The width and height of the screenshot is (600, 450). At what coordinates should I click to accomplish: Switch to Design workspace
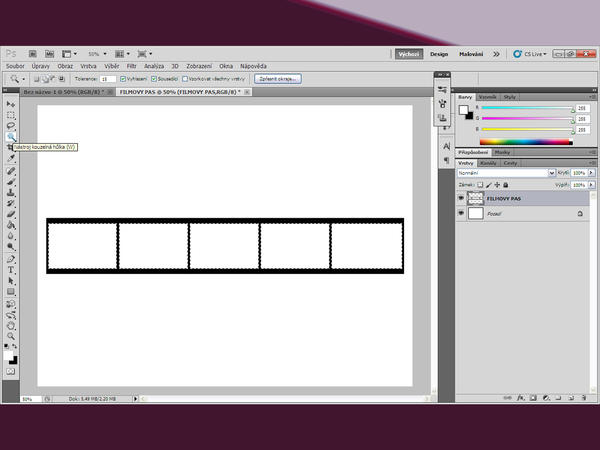pos(440,54)
